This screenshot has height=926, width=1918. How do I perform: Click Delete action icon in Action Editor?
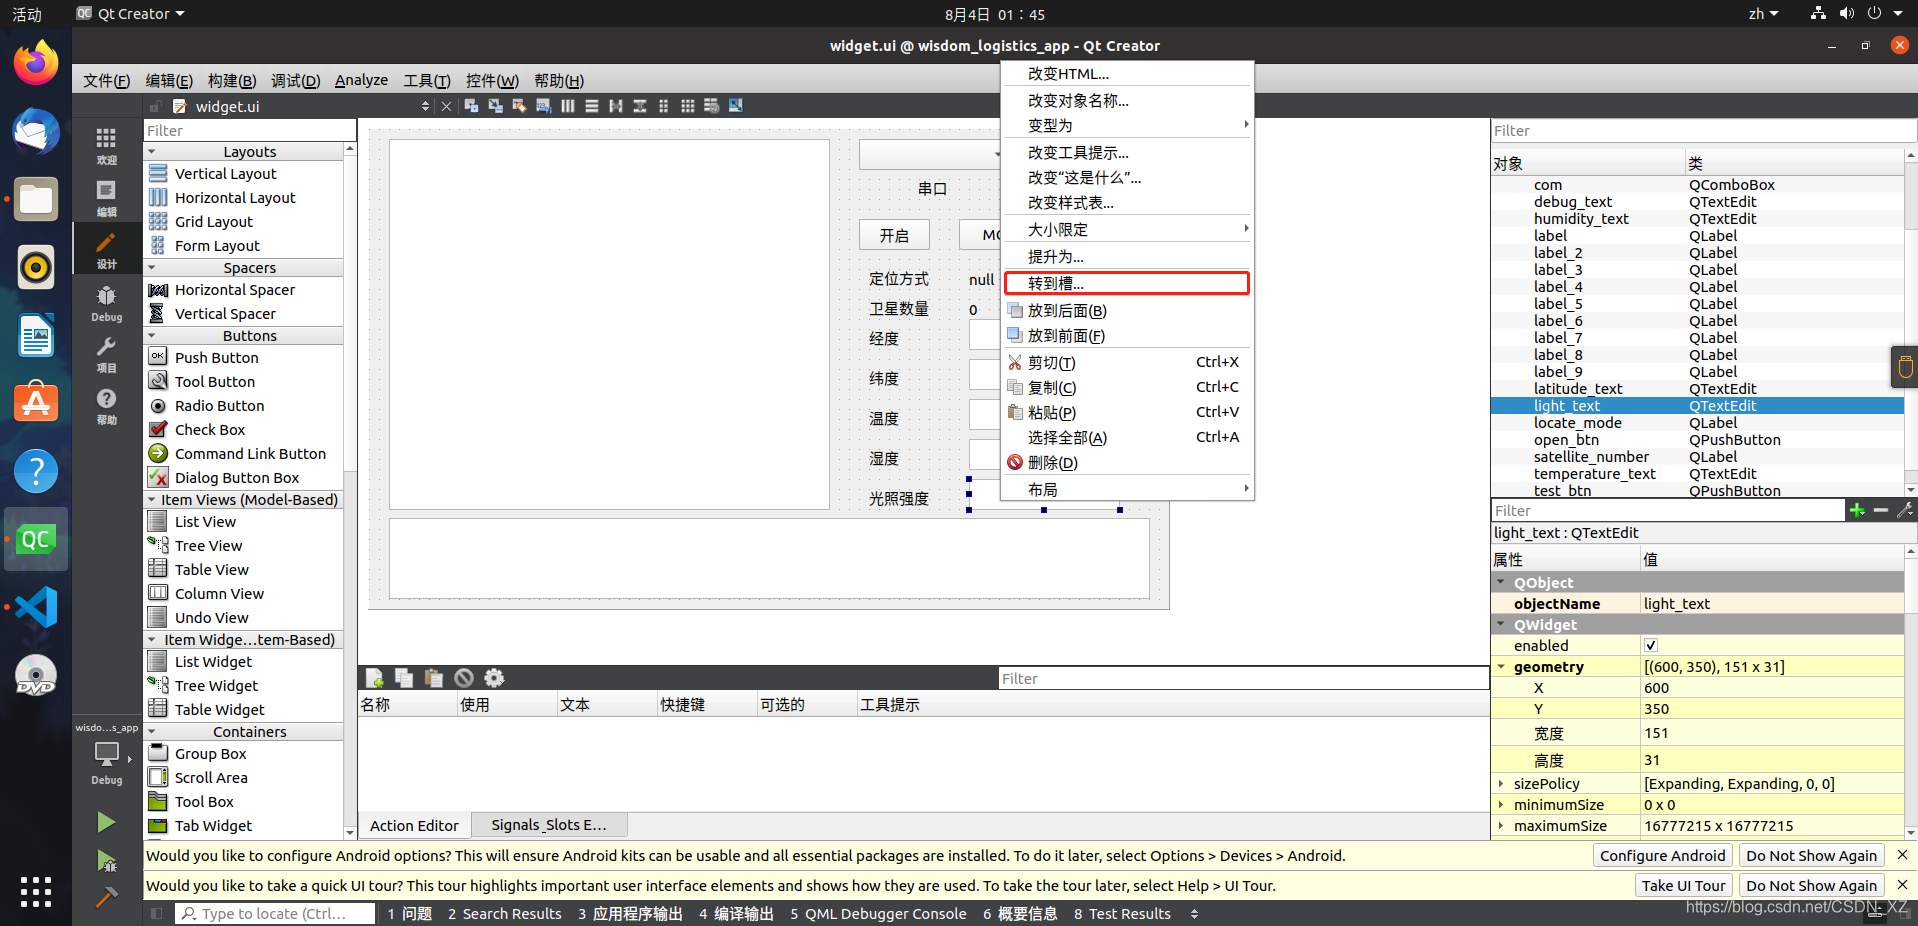point(464,678)
